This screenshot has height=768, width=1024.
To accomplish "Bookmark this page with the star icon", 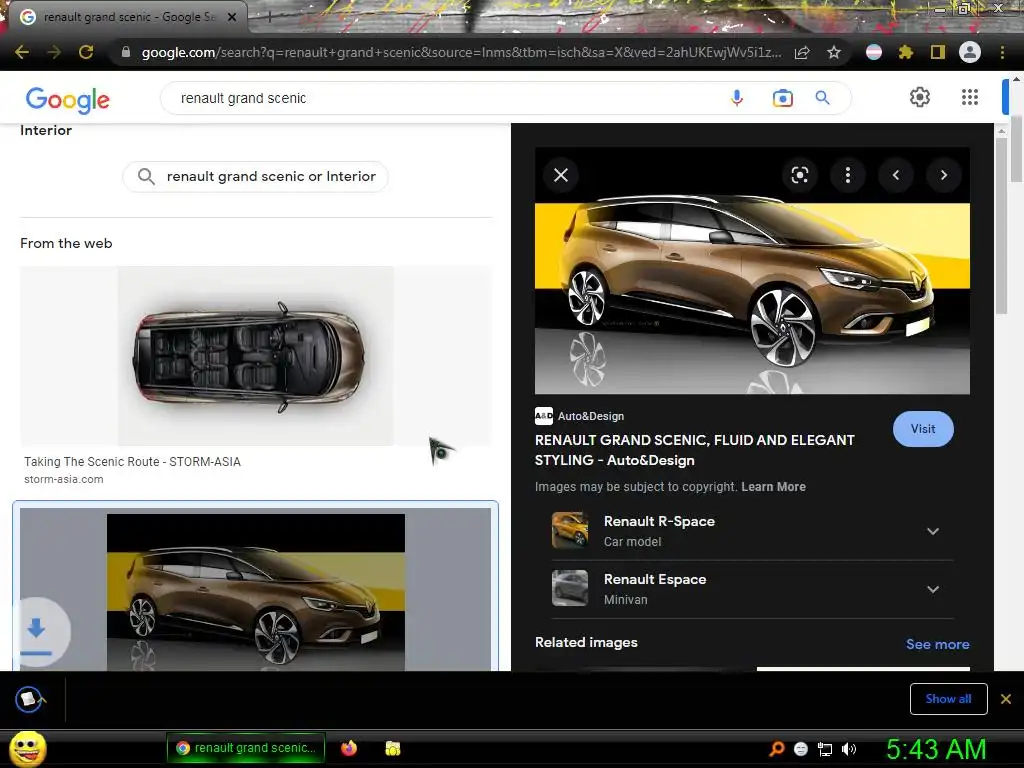I will (834, 52).
